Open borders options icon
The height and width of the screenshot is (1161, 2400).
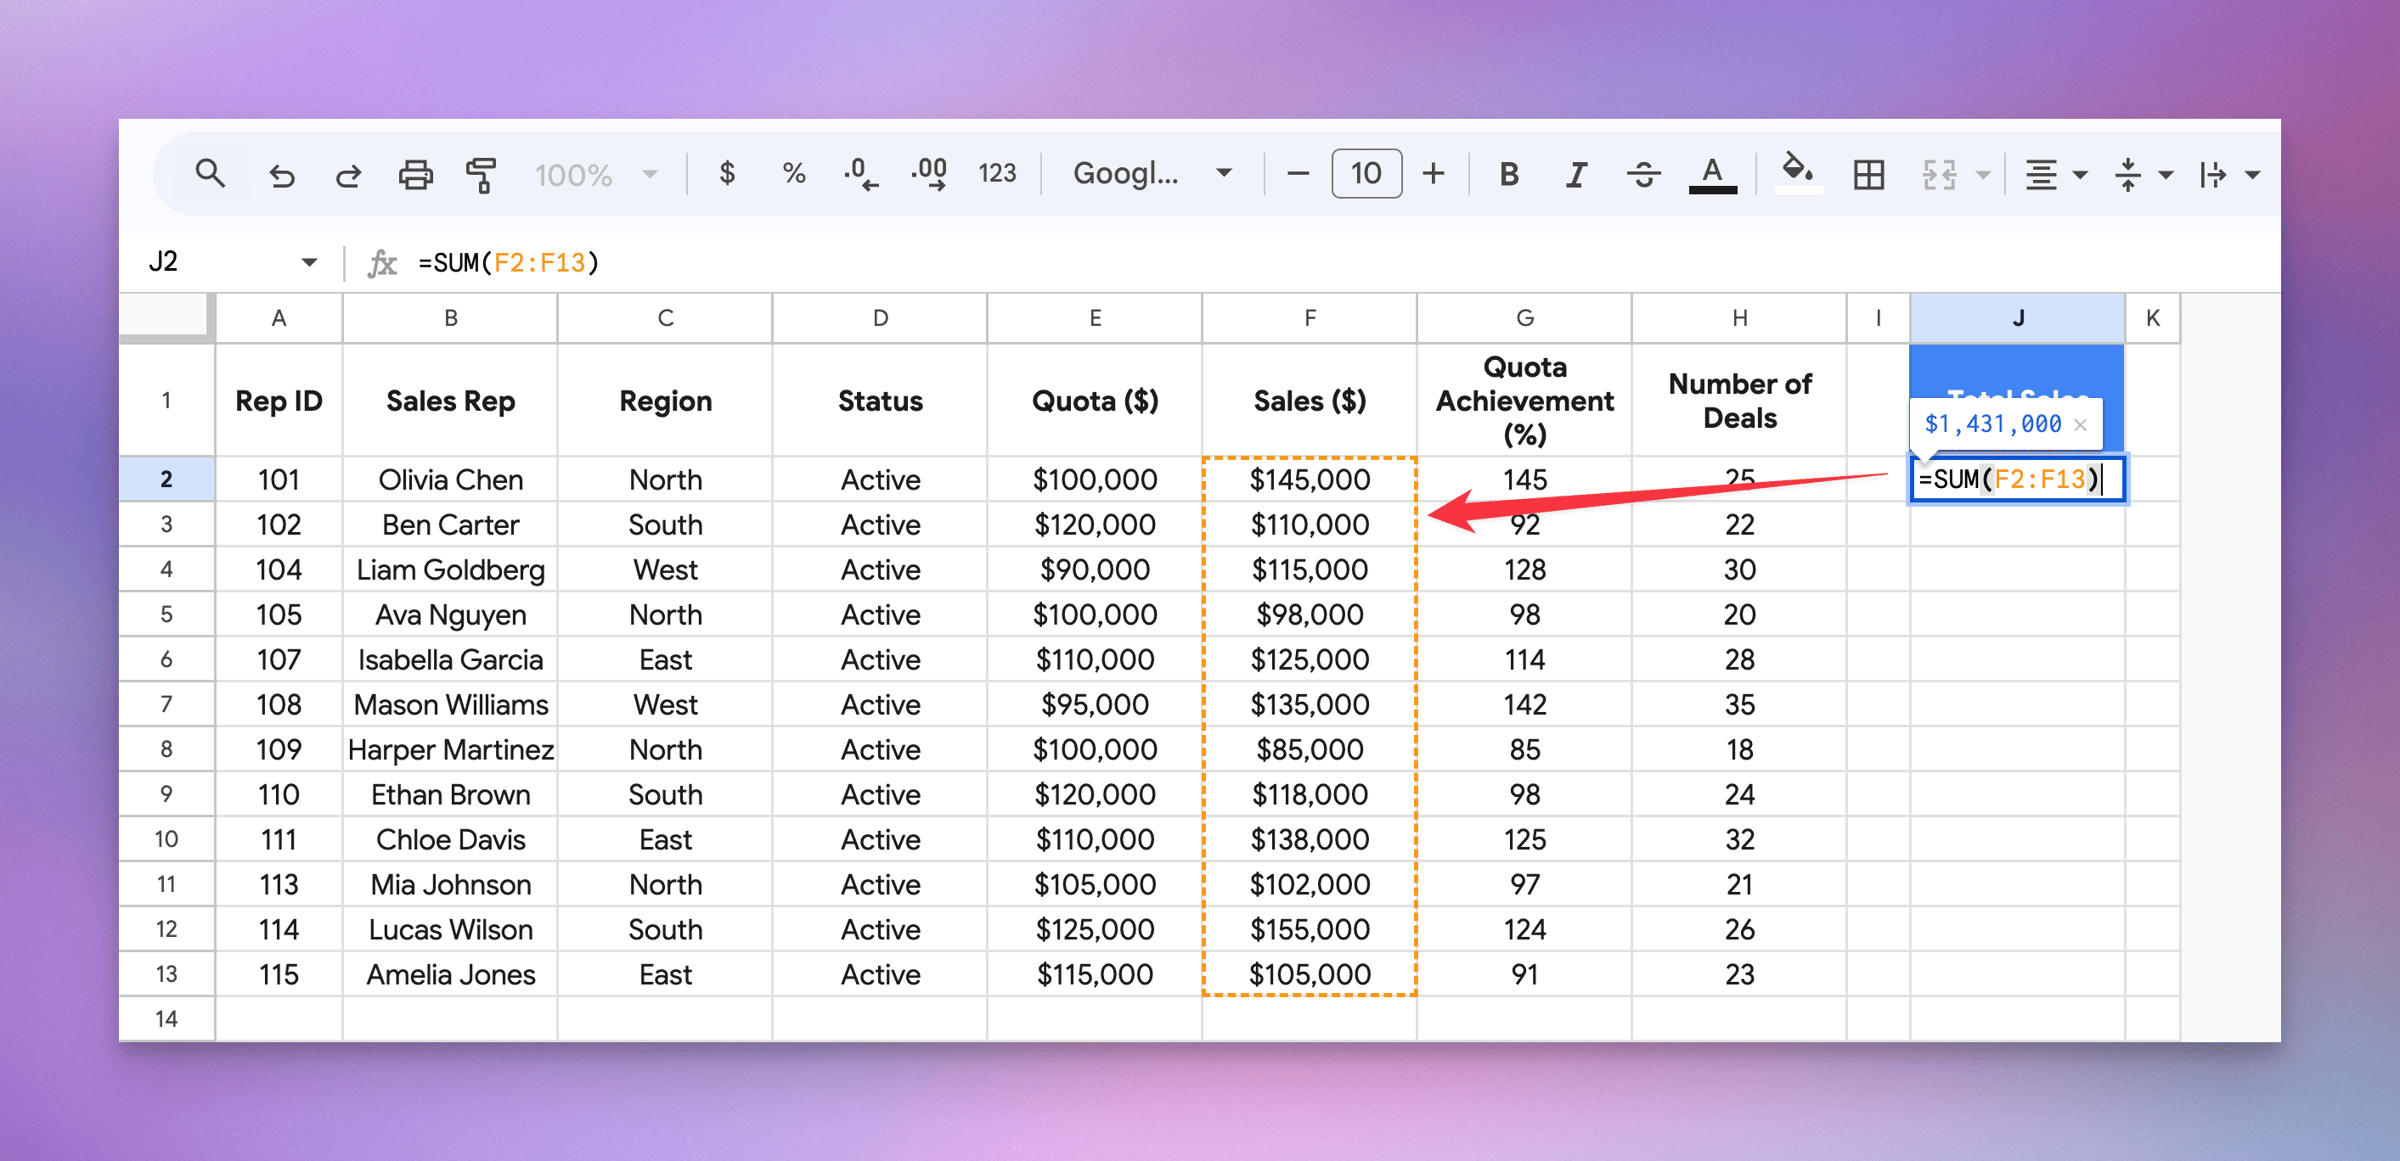(x=1868, y=175)
